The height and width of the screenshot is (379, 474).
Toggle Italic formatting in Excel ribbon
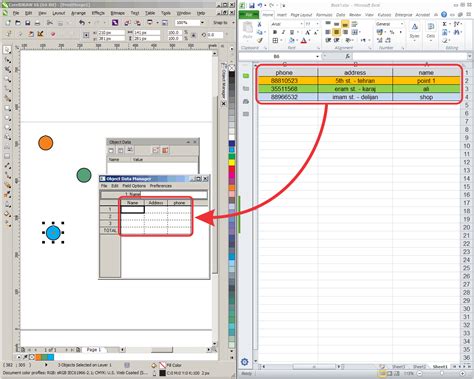click(283, 32)
